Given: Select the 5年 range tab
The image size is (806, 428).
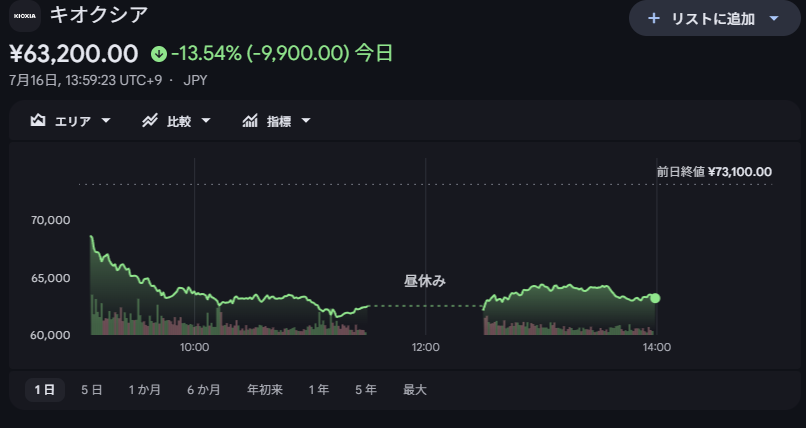Looking at the screenshot, I should tap(365, 390).
